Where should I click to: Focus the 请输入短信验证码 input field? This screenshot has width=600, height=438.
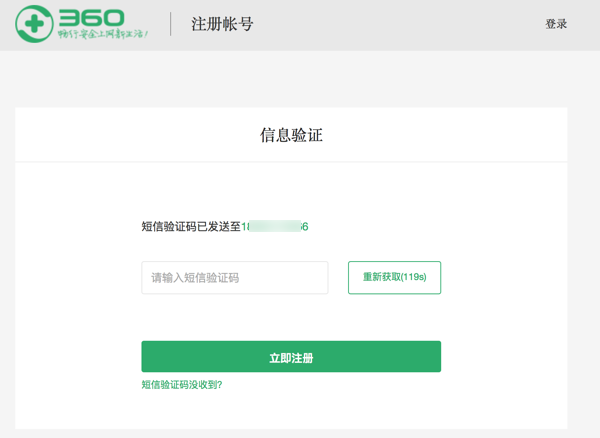pyautogui.click(x=234, y=278)
